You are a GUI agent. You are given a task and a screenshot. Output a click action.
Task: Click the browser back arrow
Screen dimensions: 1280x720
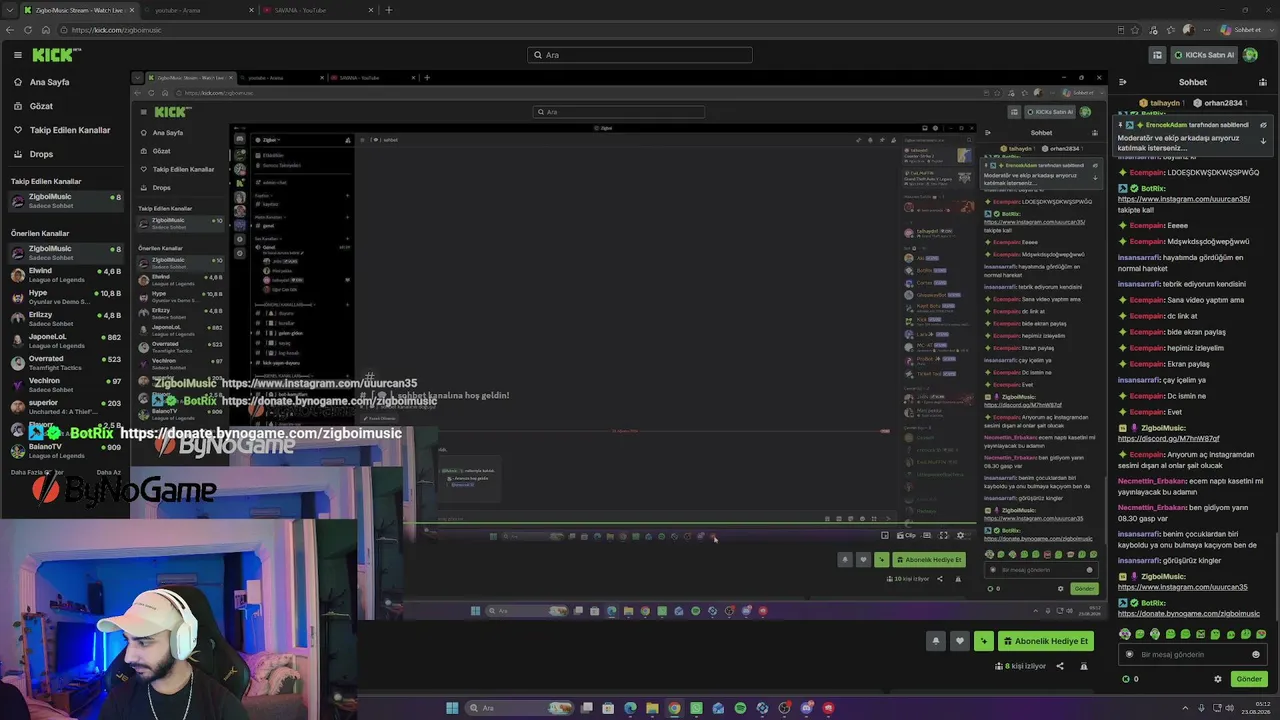11,30
